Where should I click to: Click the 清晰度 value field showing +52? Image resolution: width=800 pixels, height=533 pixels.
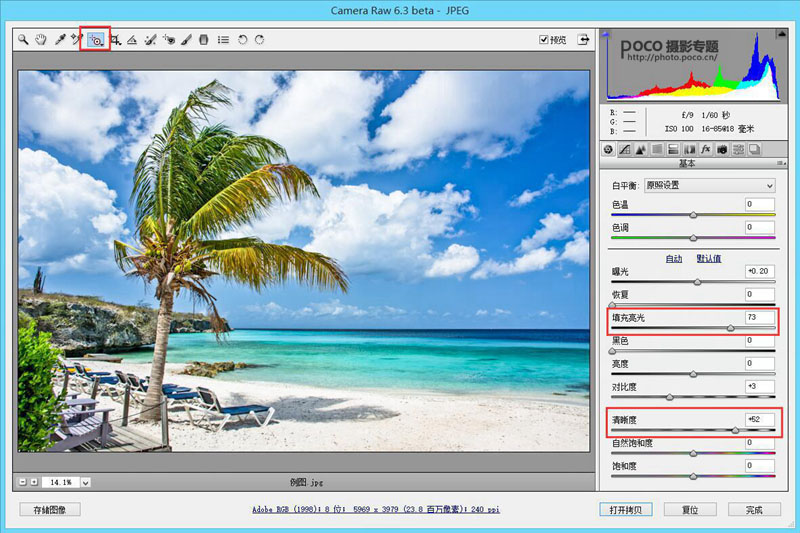(760, 419)
